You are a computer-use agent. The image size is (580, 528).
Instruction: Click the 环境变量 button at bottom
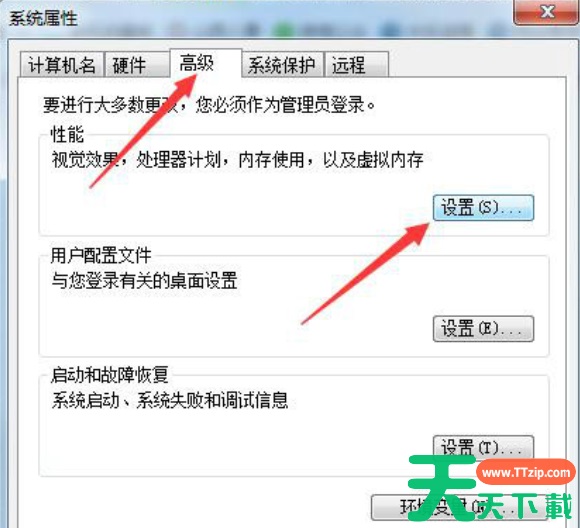[x=459, y=507]
